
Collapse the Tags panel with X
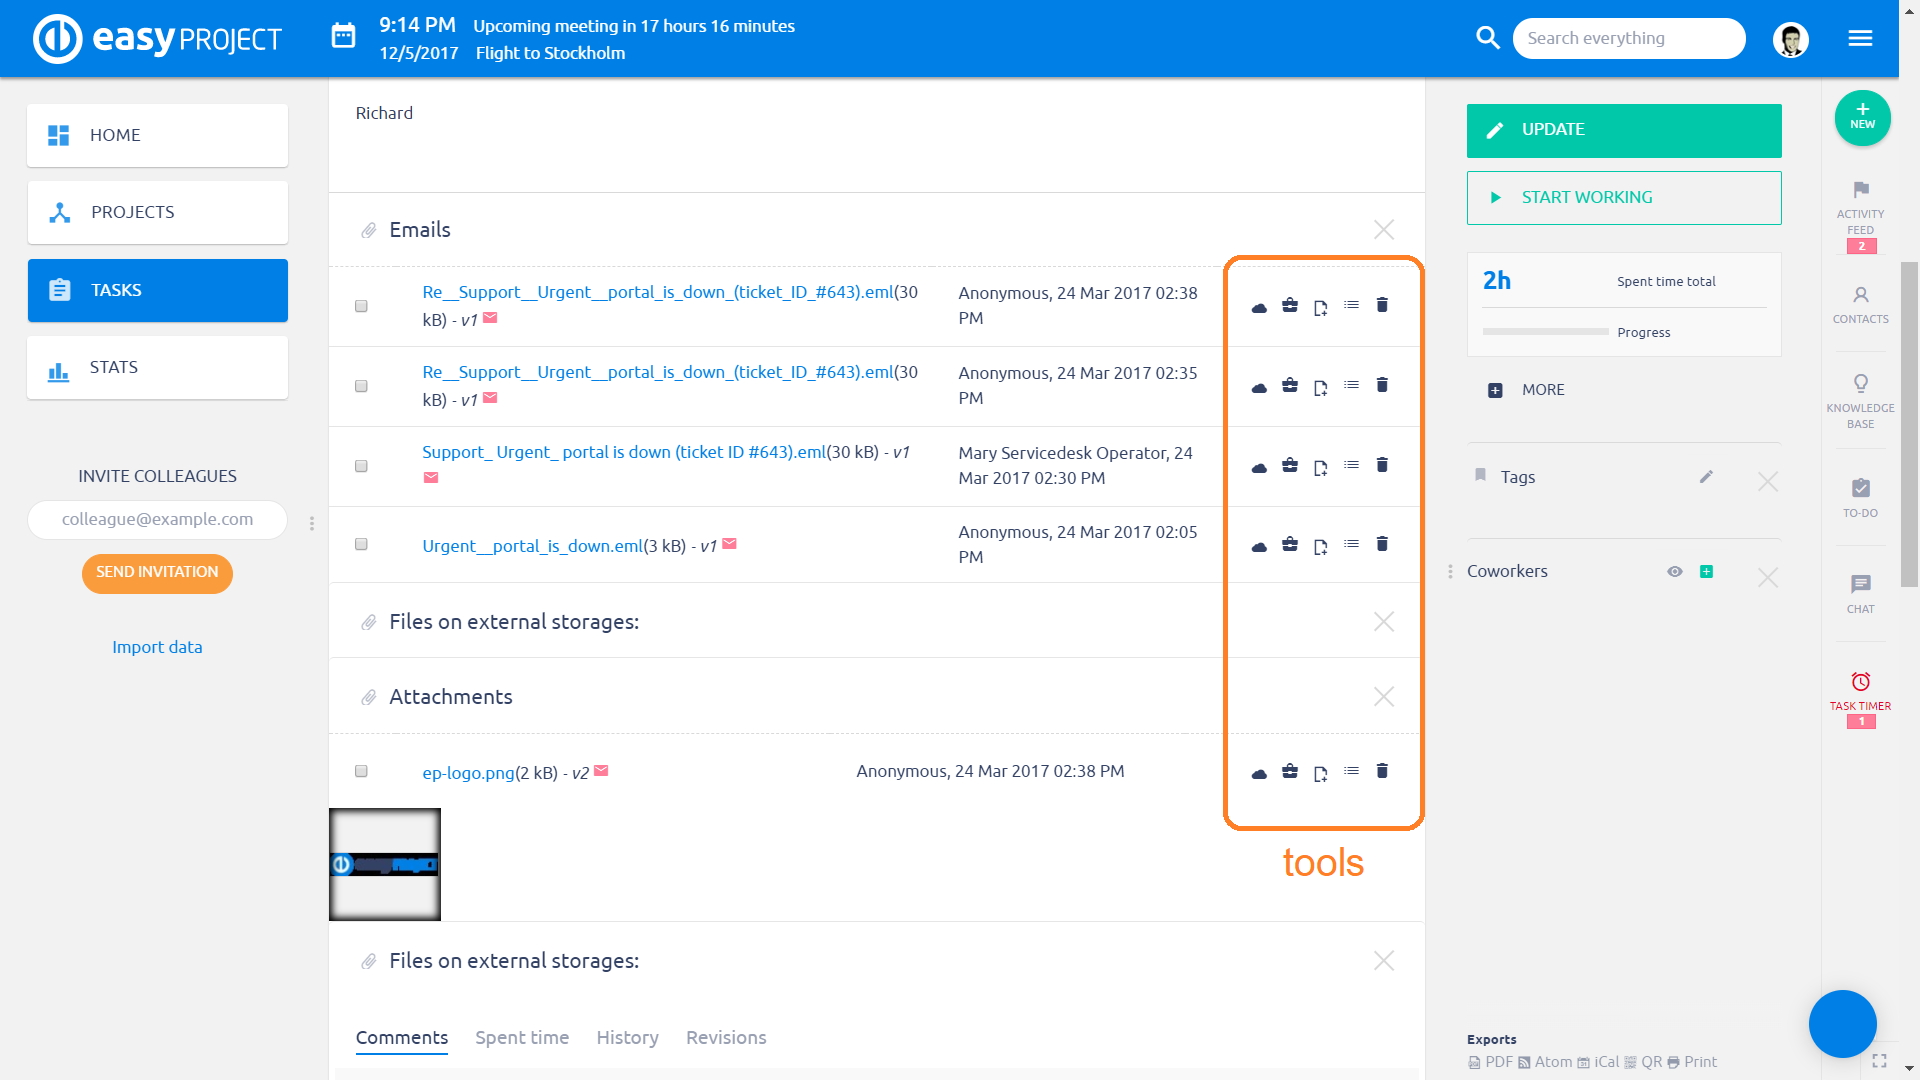[x=1768, y=482]
